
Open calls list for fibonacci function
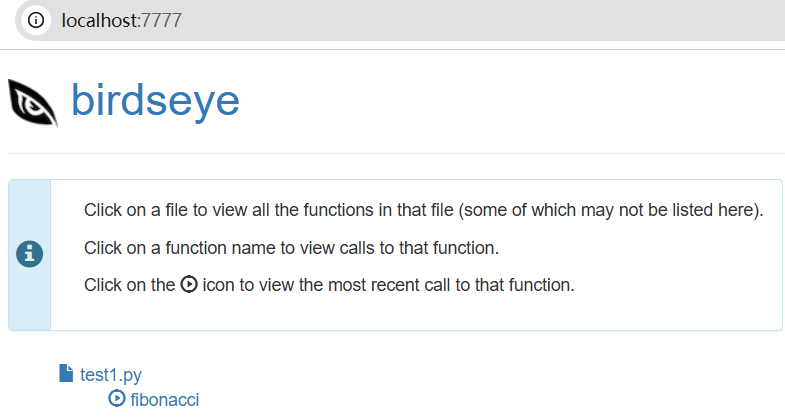165,399
